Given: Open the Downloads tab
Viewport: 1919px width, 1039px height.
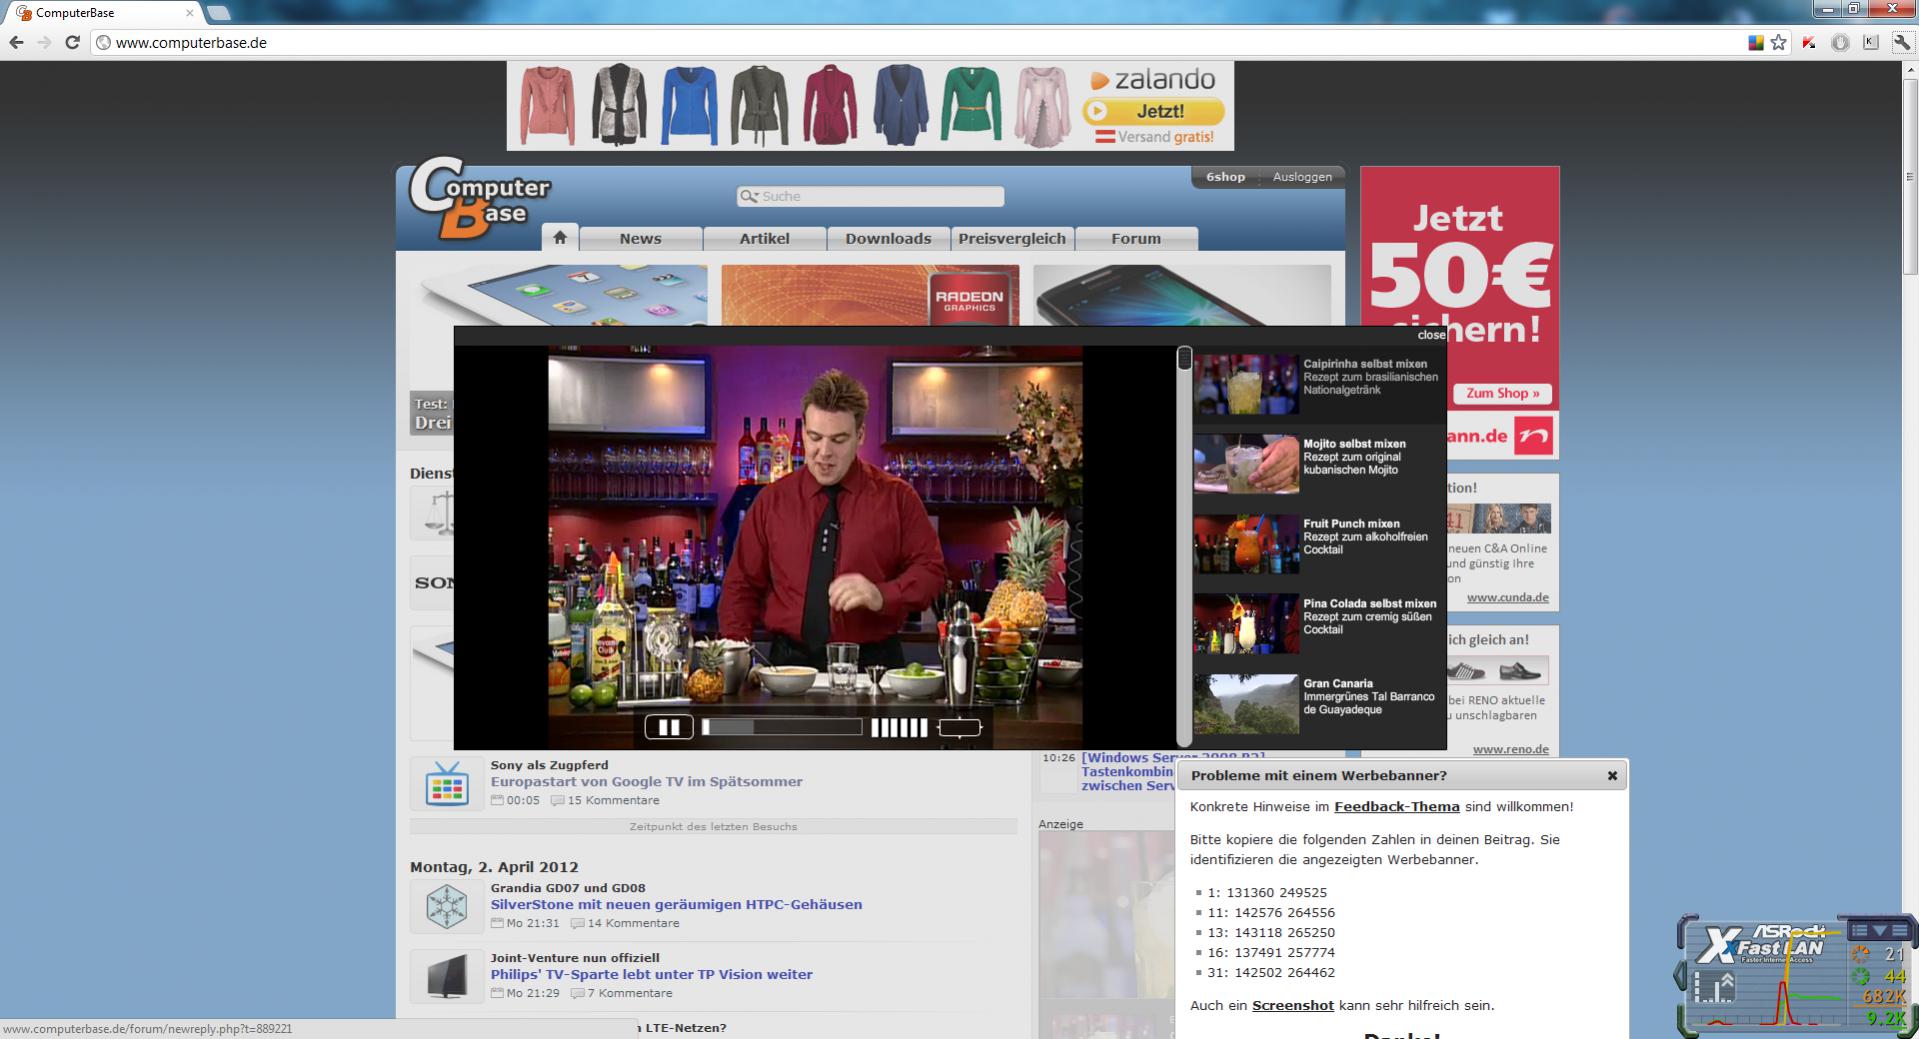Looking at the screenshot, I should (x=888, y=238).
